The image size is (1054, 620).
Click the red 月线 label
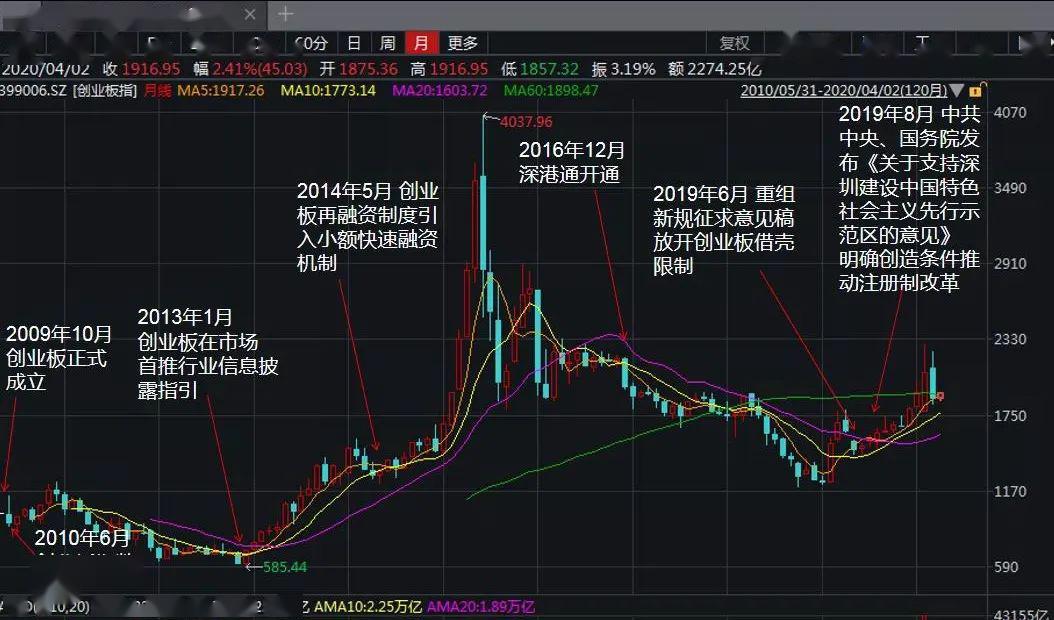point(158,90)
